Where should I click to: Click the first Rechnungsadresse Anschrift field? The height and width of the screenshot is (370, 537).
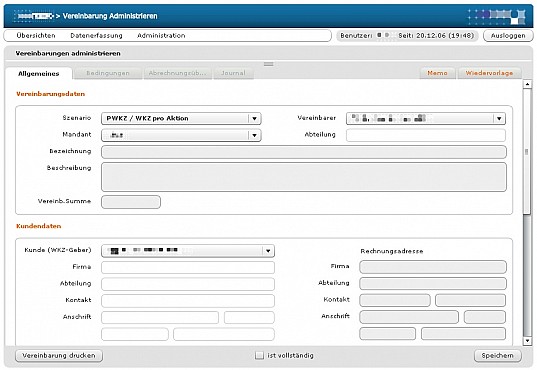[409, 317]
